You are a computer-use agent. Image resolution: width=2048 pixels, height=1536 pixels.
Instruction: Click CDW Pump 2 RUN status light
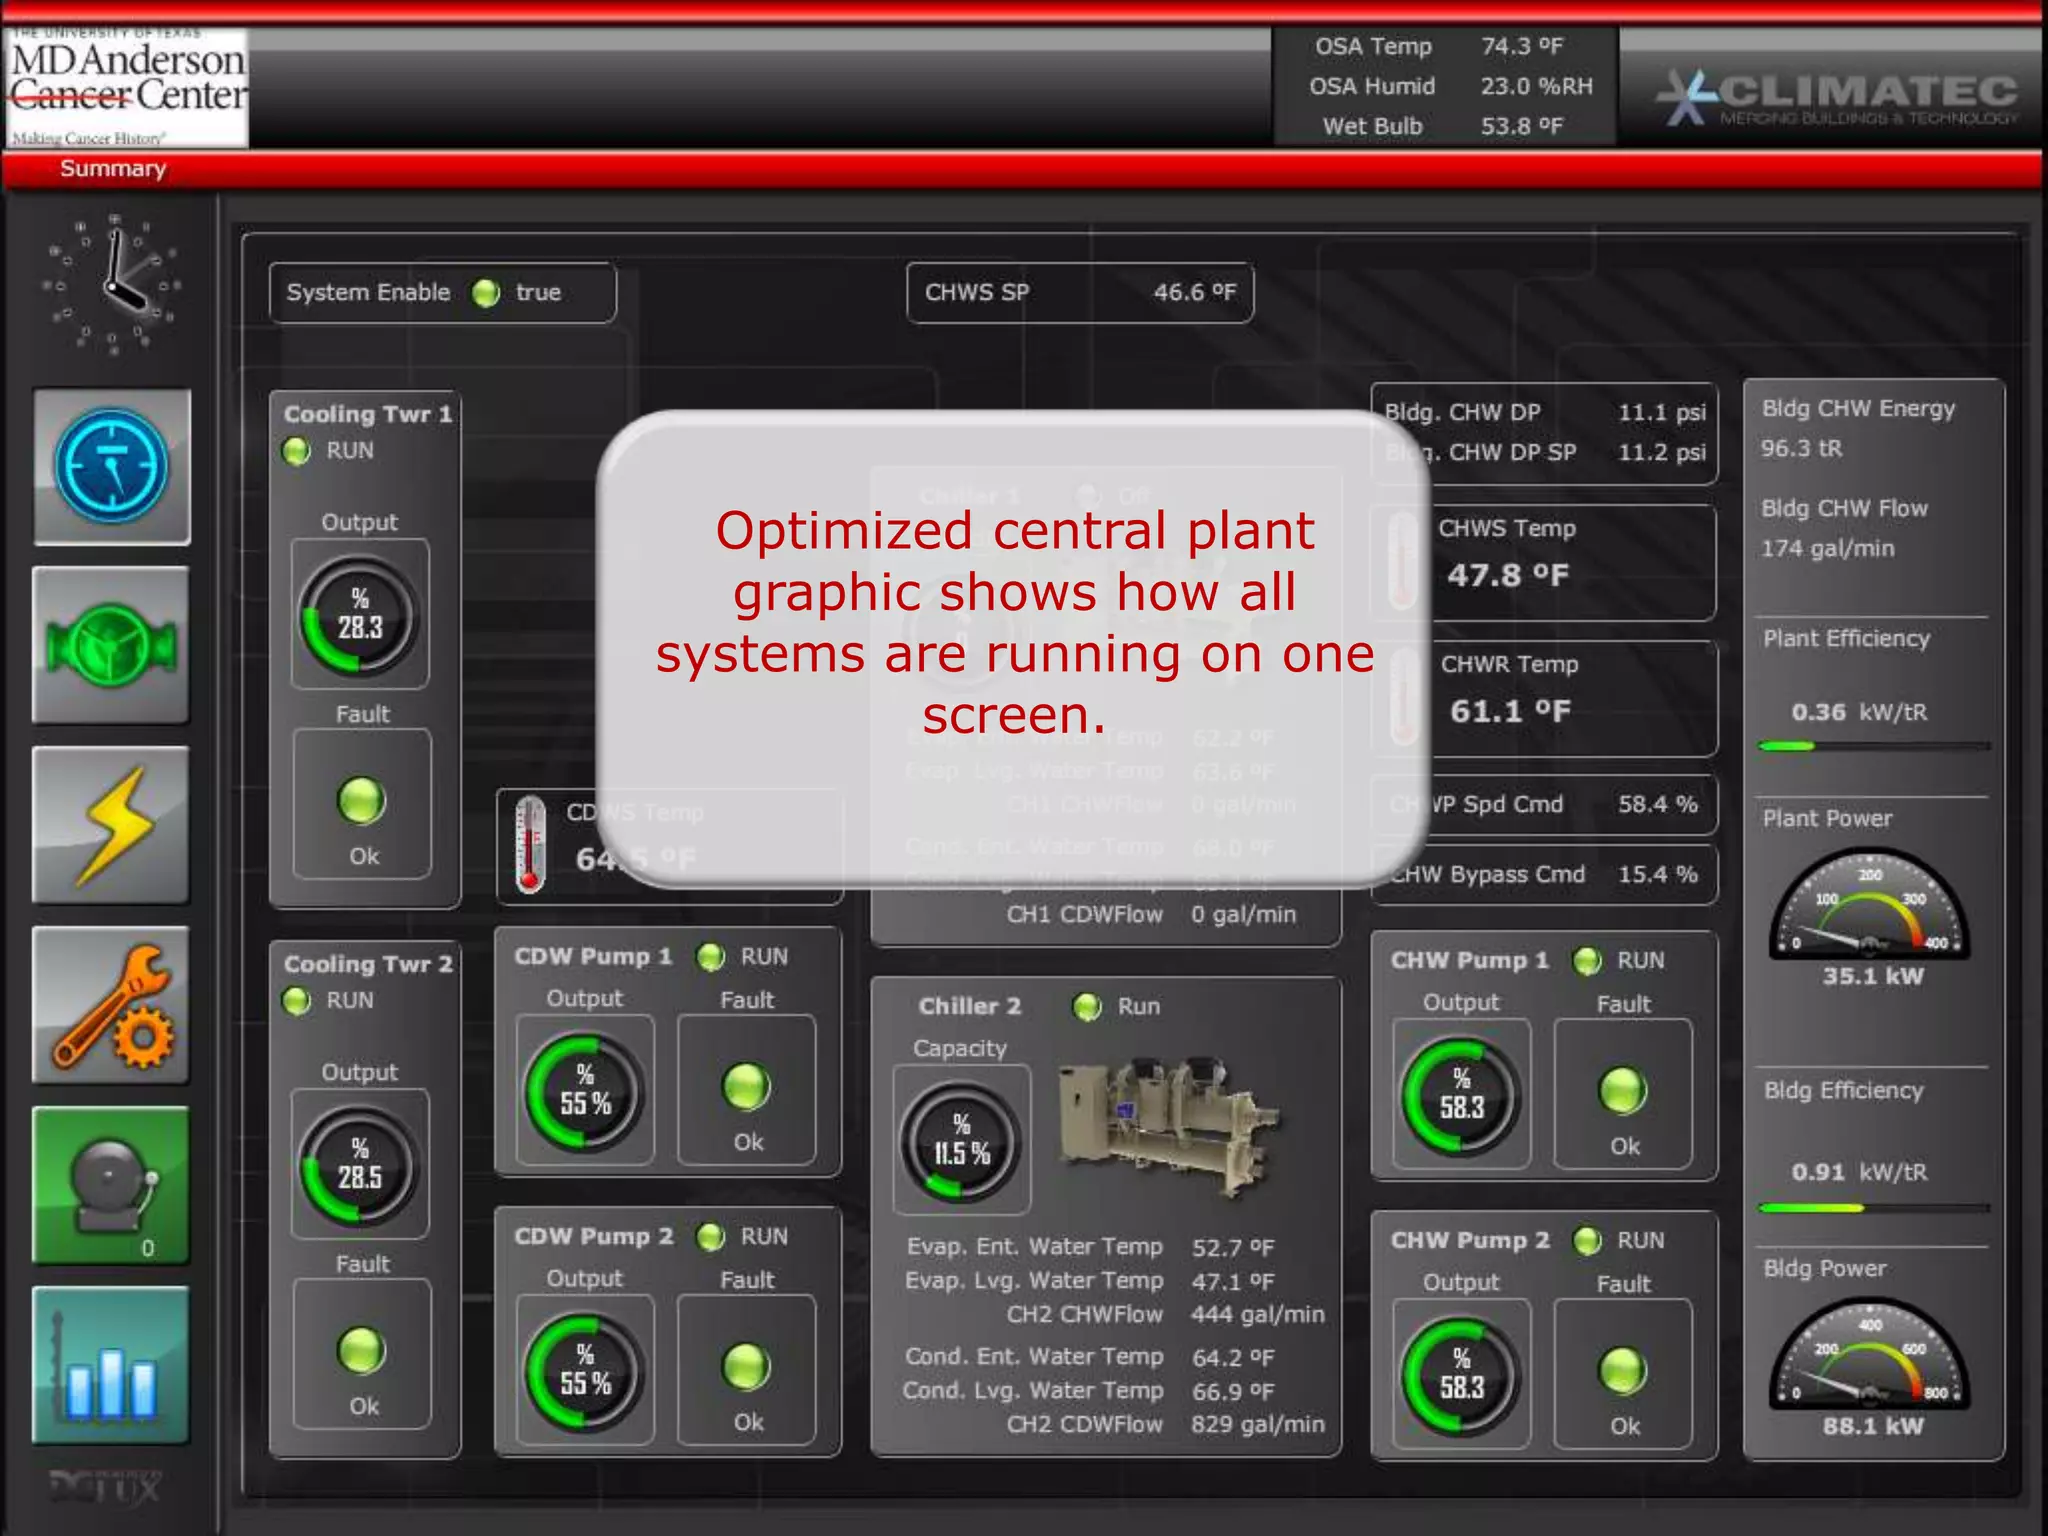711,1237
